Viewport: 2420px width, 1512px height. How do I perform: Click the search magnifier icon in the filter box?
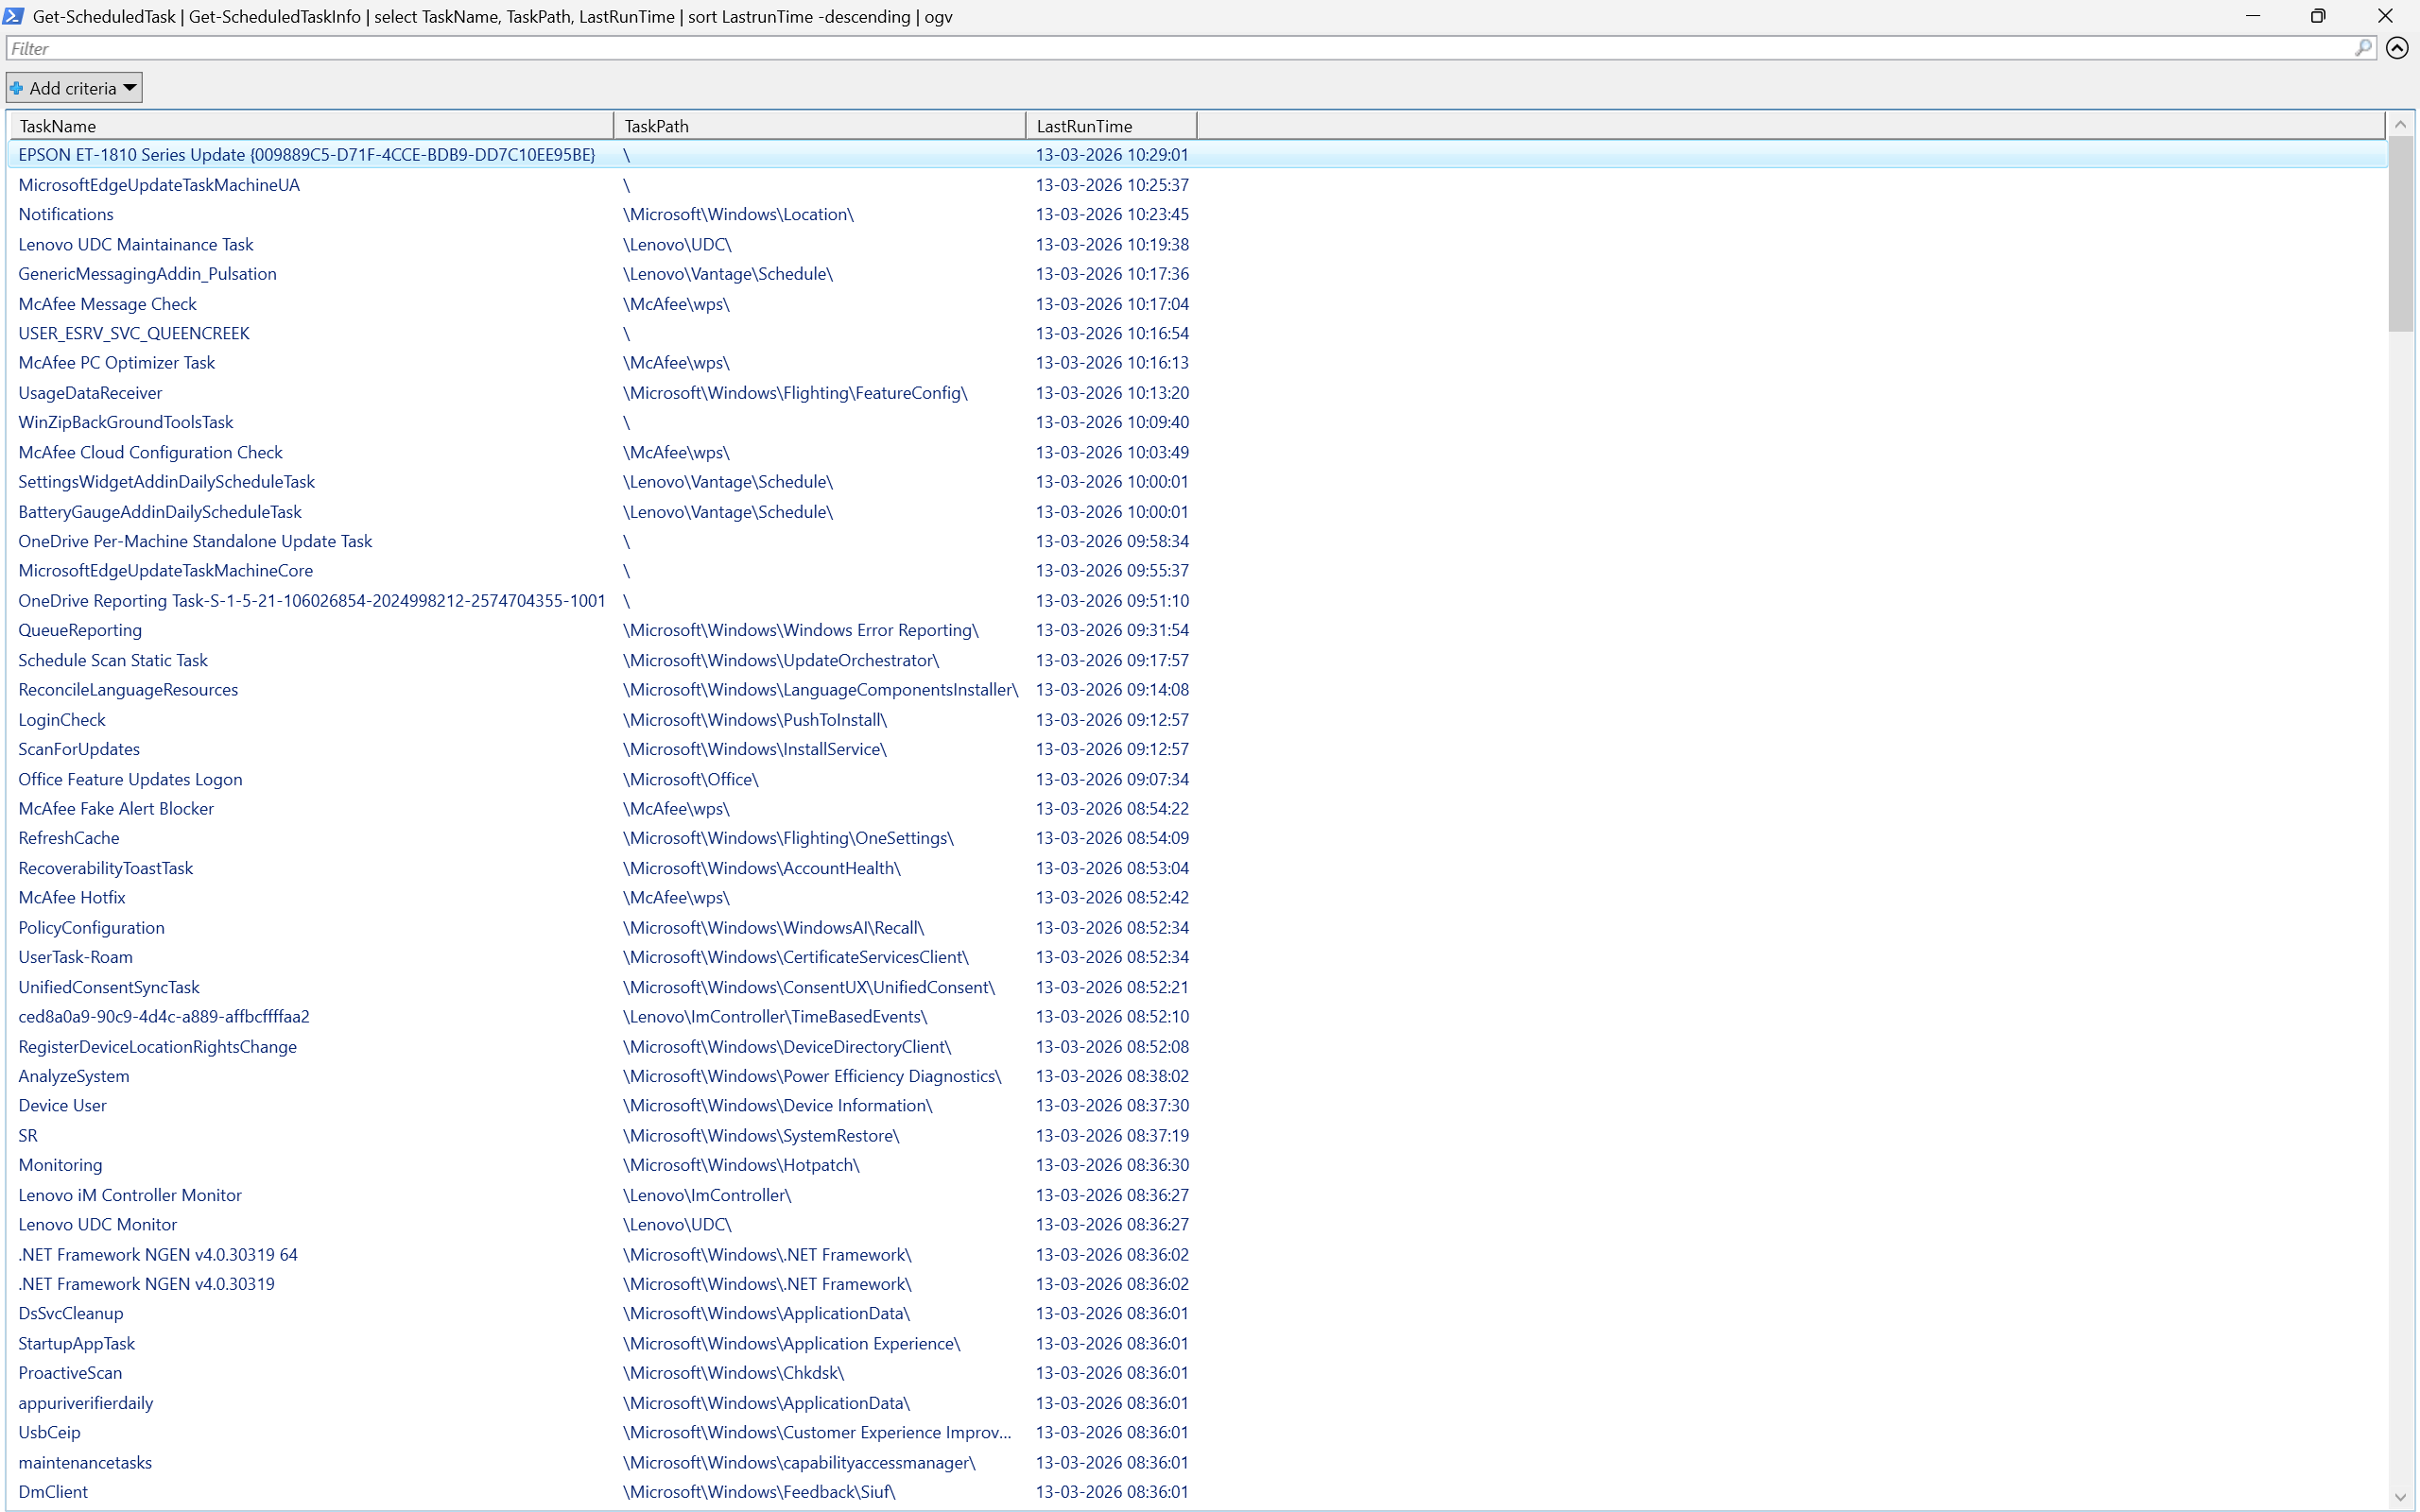coord(2363,48)
